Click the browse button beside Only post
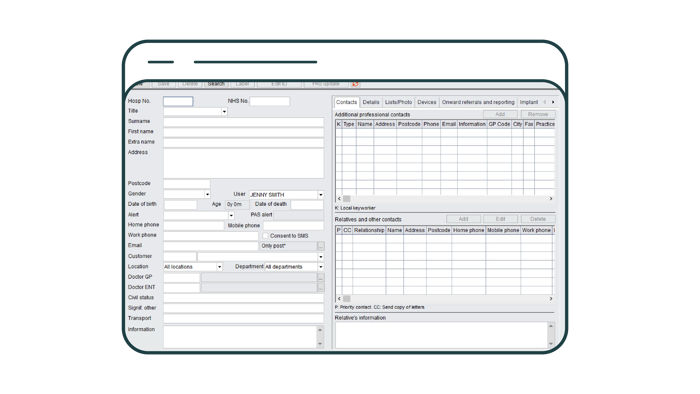The width and height of the screenshot is (700, 394). (x=321, y=246)
